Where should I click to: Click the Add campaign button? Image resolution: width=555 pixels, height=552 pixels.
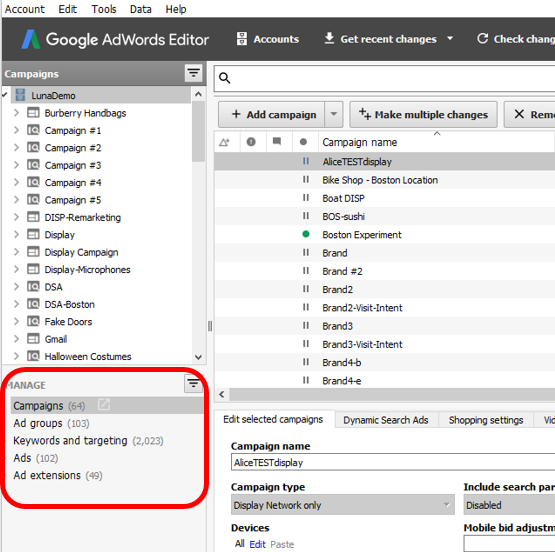pos(271,114)
